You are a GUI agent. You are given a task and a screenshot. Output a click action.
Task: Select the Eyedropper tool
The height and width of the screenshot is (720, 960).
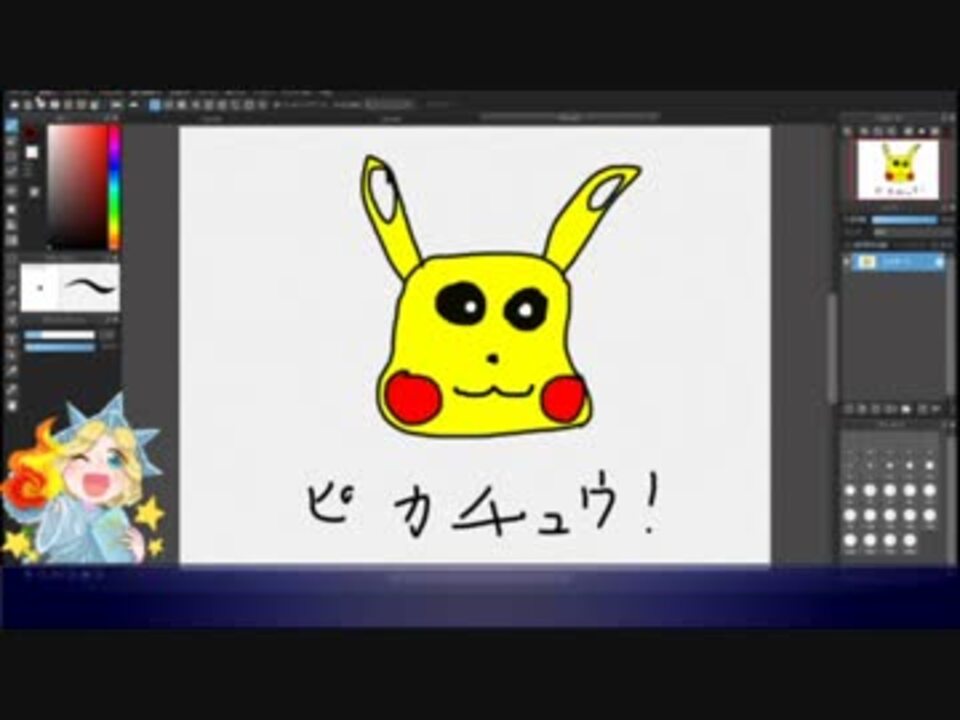[12, 390]
